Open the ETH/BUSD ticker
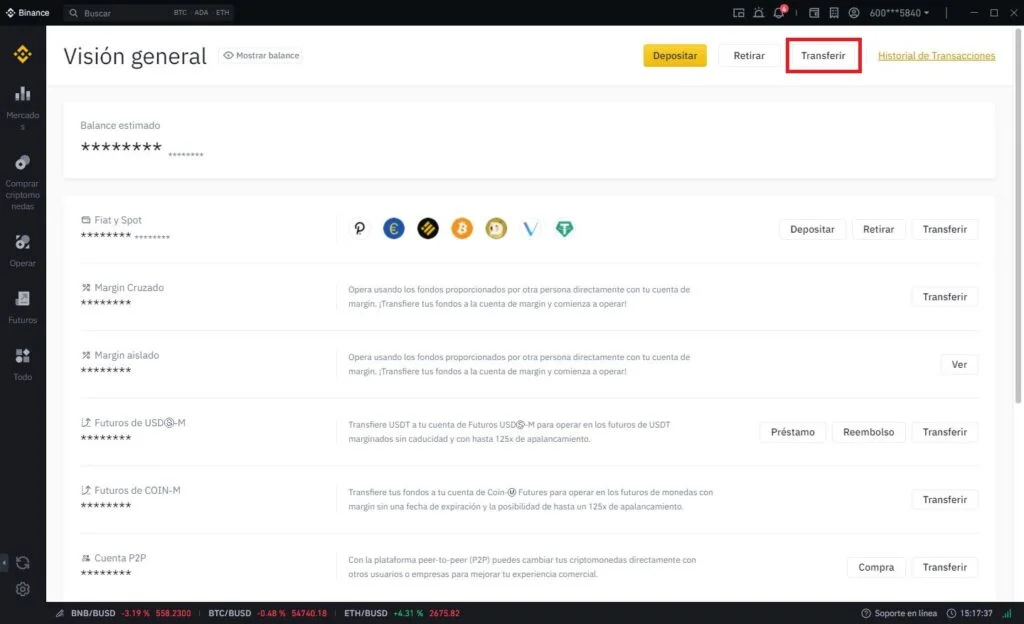1024x624 pixels. click(402, 613)
